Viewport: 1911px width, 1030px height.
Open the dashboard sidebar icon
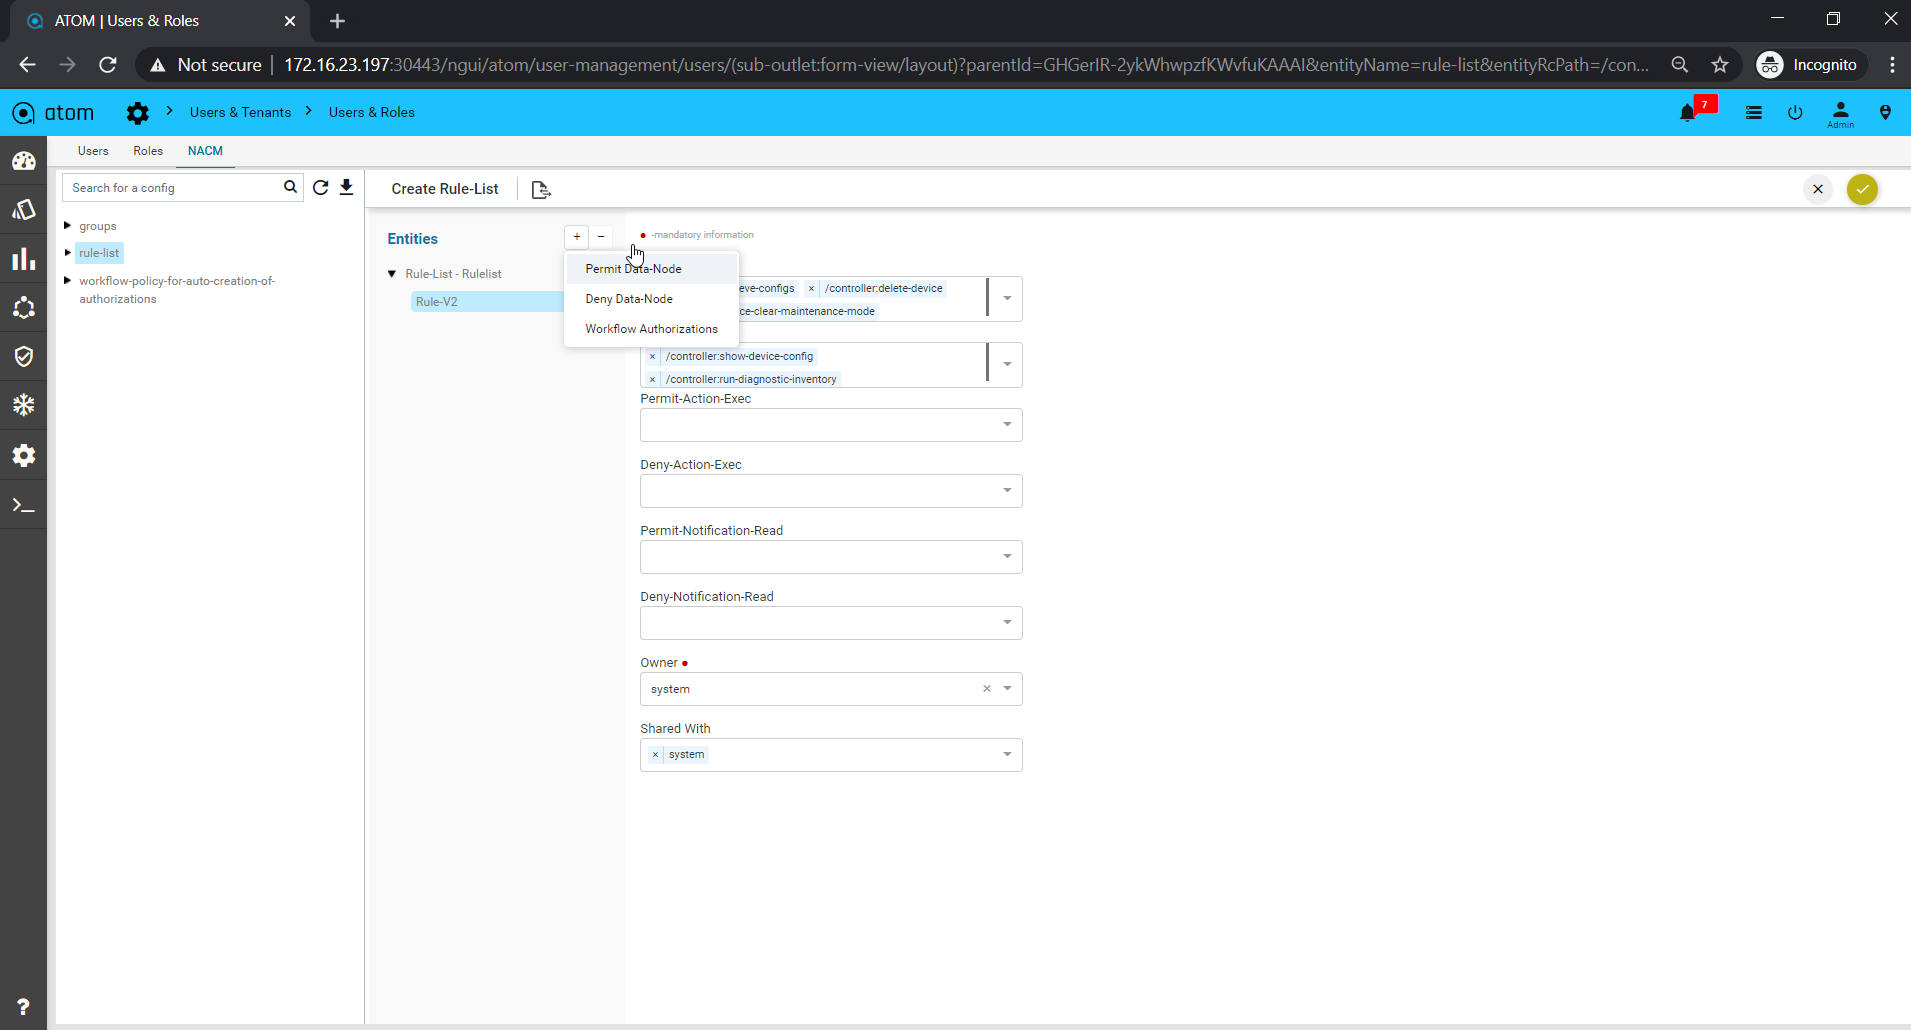click(x=24, y=161)
